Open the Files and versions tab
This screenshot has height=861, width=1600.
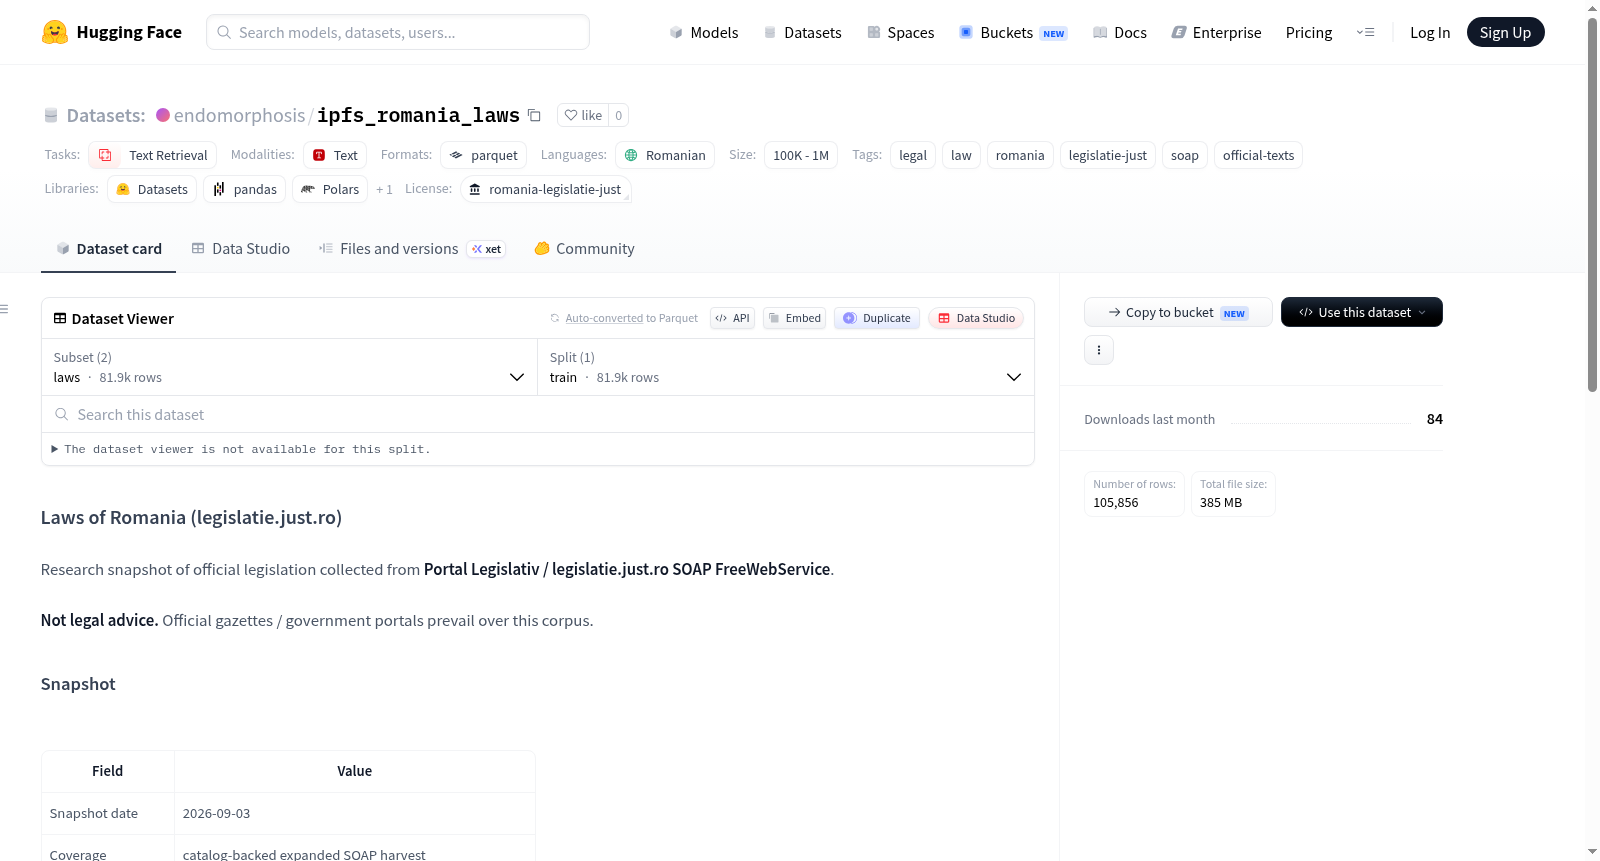click(411, 249)
